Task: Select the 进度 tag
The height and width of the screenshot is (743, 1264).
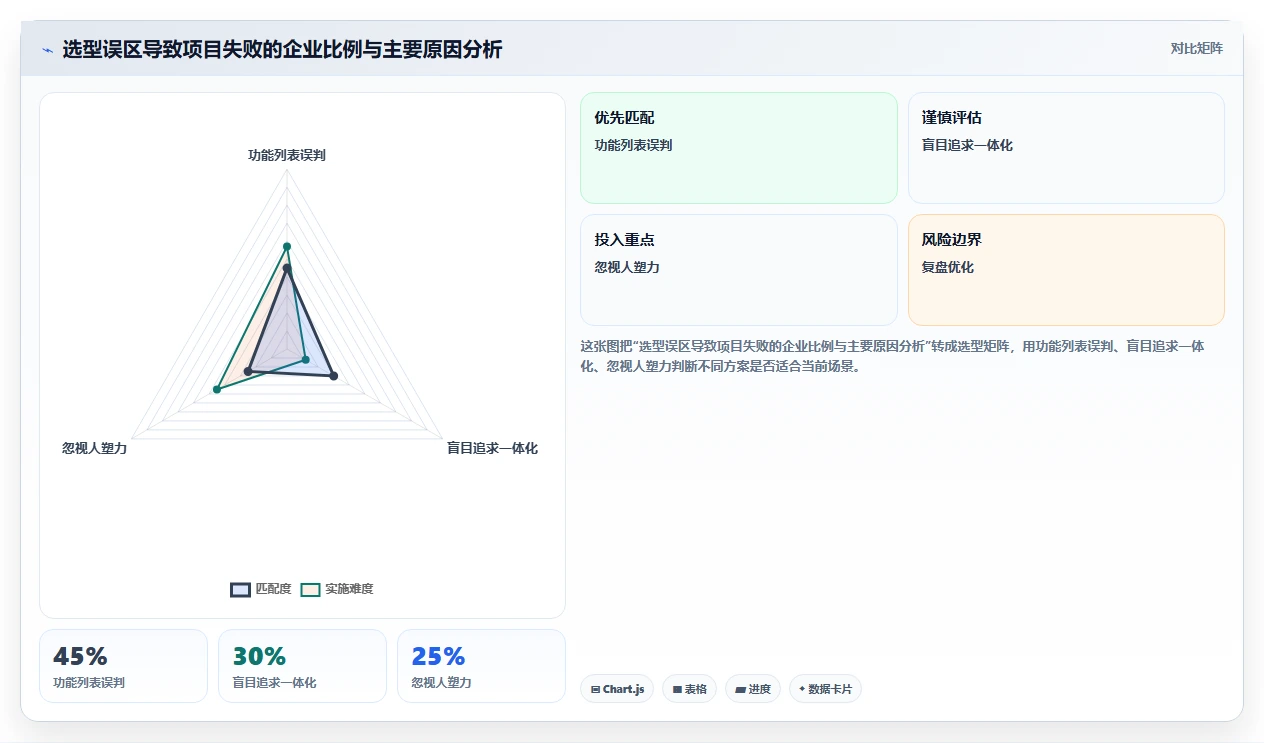Action: pyautogui.click(x=752, y=689)
